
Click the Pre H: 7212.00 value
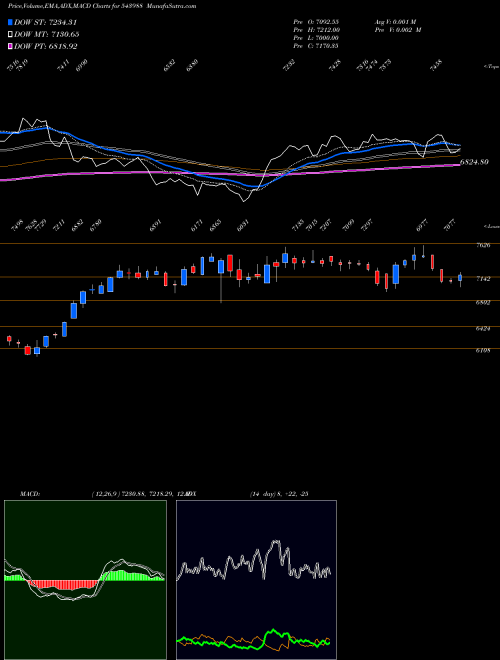point(316,29)
